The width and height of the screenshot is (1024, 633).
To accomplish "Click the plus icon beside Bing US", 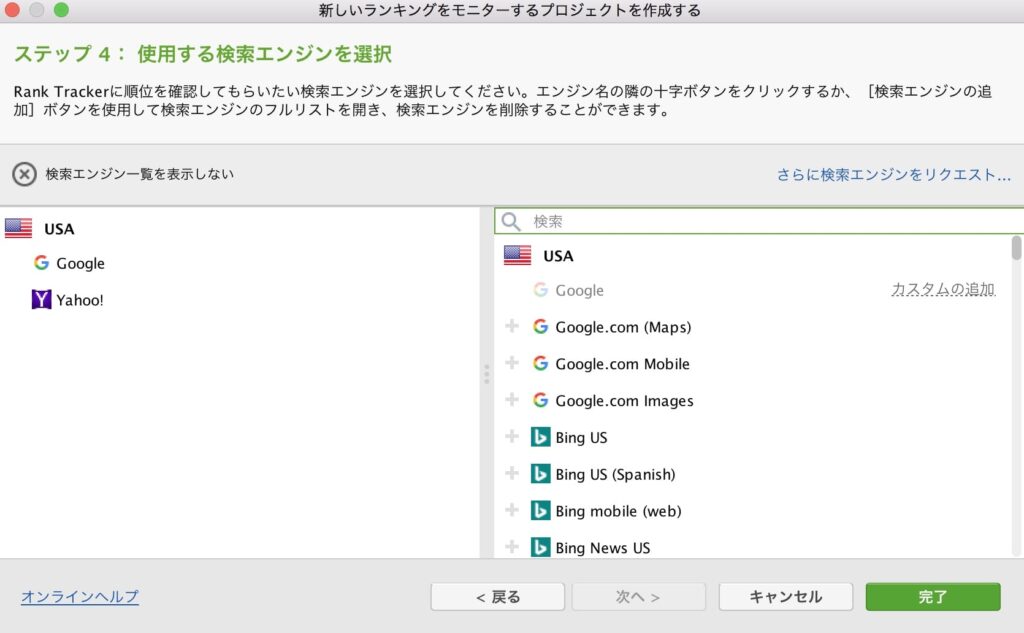I will [x=512, y=436].
